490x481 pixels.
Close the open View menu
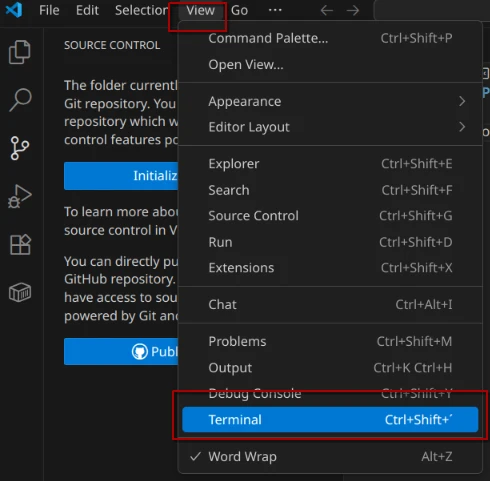200,10
